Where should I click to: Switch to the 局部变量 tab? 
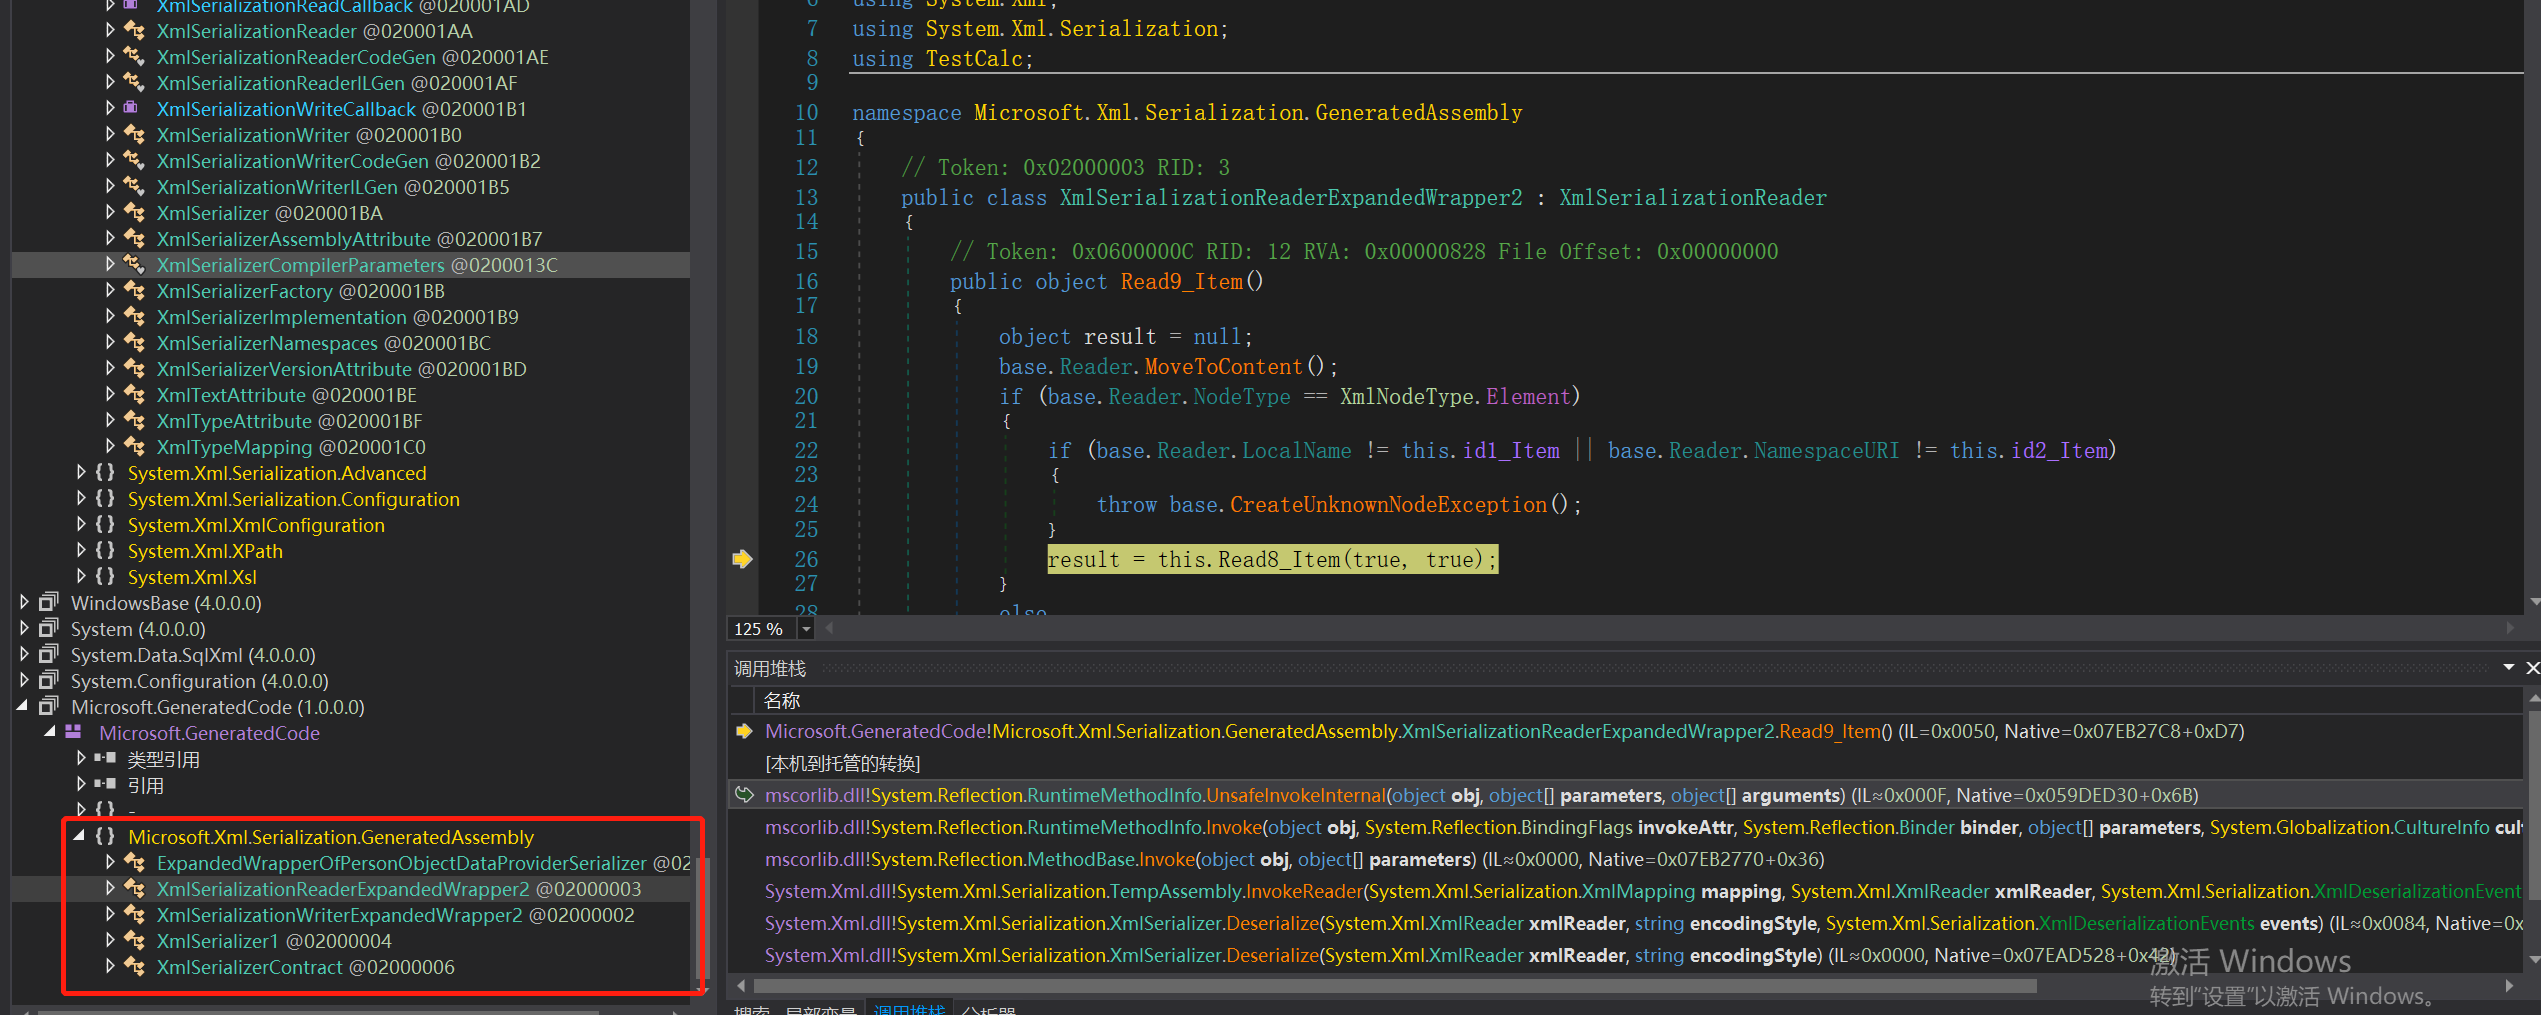[x=820, y=1010]
